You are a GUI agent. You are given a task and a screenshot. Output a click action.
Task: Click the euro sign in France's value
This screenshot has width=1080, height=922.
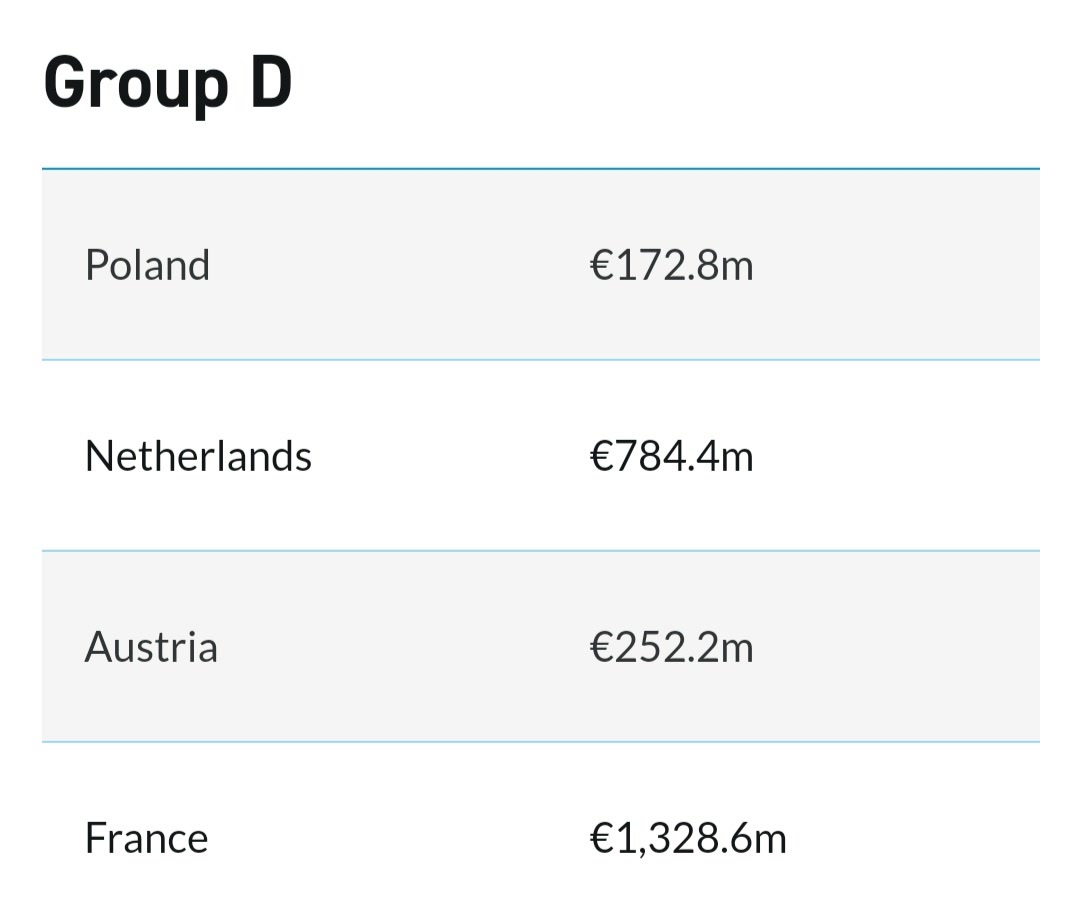click(601, 839)
